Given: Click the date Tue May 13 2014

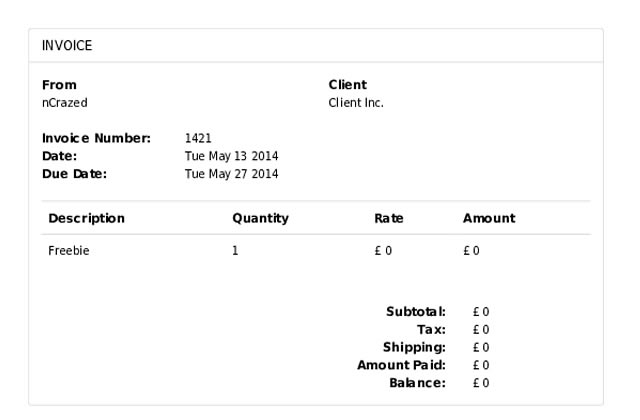Looking at the screenshot, I should [x=231, y=156].
